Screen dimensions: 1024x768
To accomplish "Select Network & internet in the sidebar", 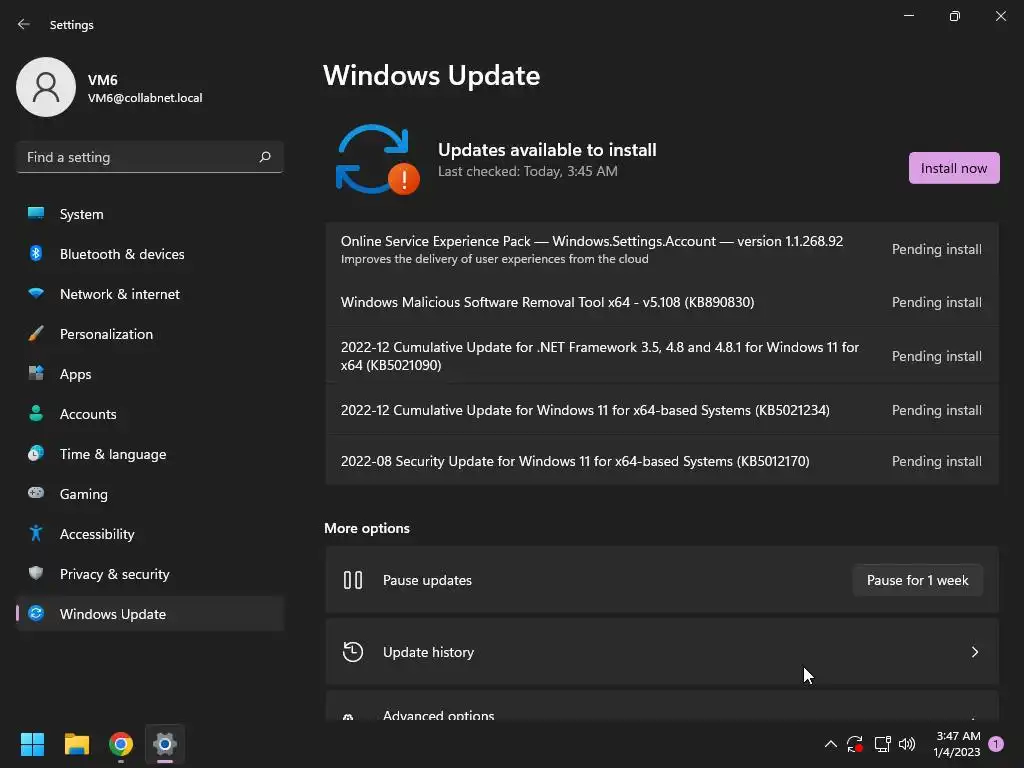I will [x=150, y=293].
